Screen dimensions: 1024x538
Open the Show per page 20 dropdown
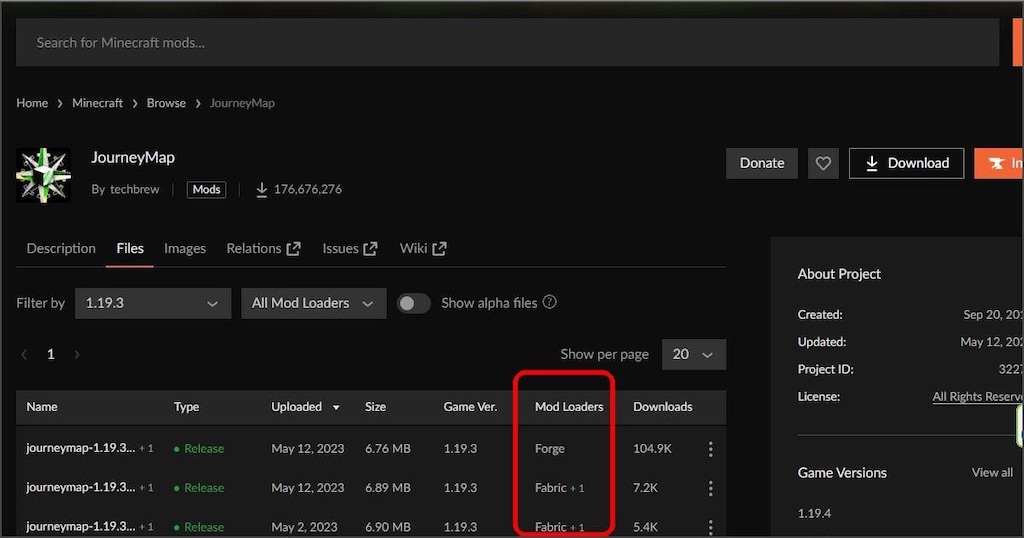[x=694, y=355]
